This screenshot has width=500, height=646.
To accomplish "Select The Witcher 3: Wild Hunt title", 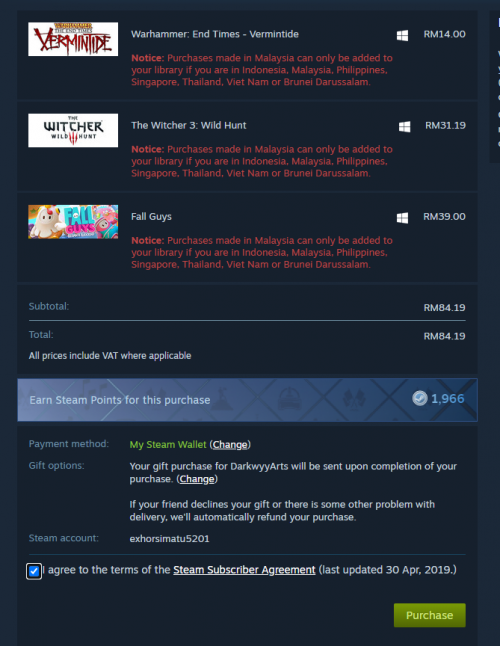I will (x=189, y=125).
